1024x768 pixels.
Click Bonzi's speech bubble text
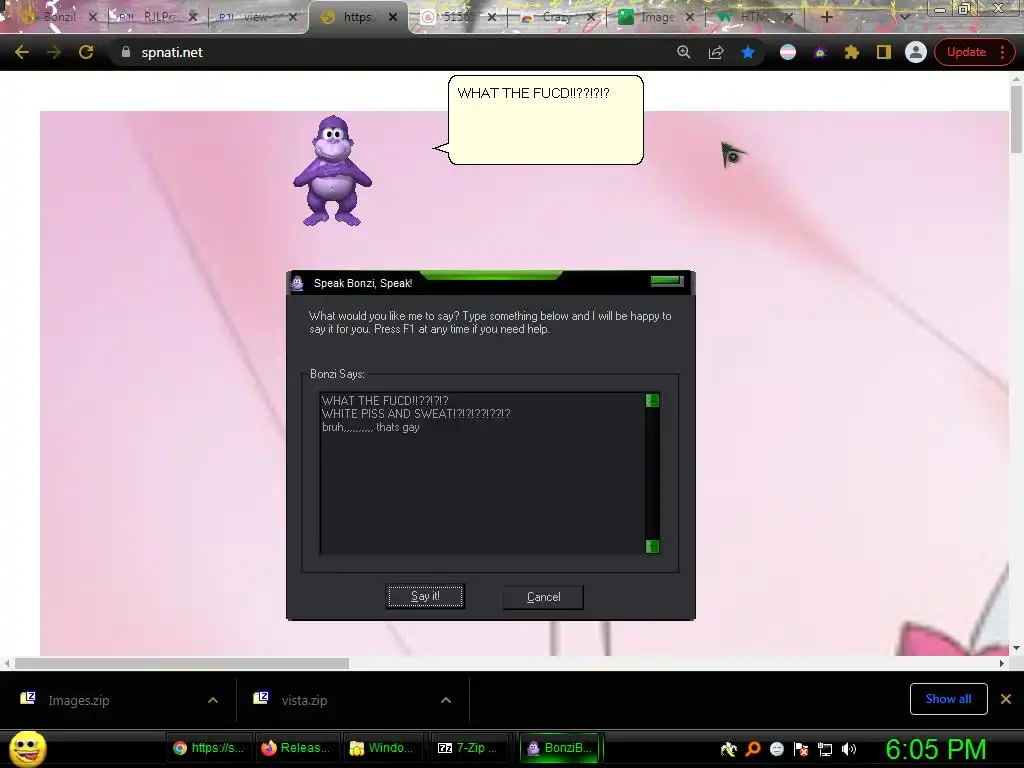pos(533,93)
